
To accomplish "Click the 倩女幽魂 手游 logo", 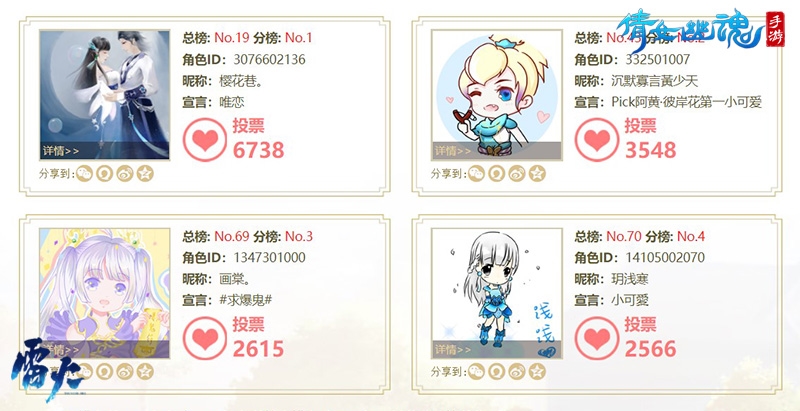I will (x=700, y=29).
